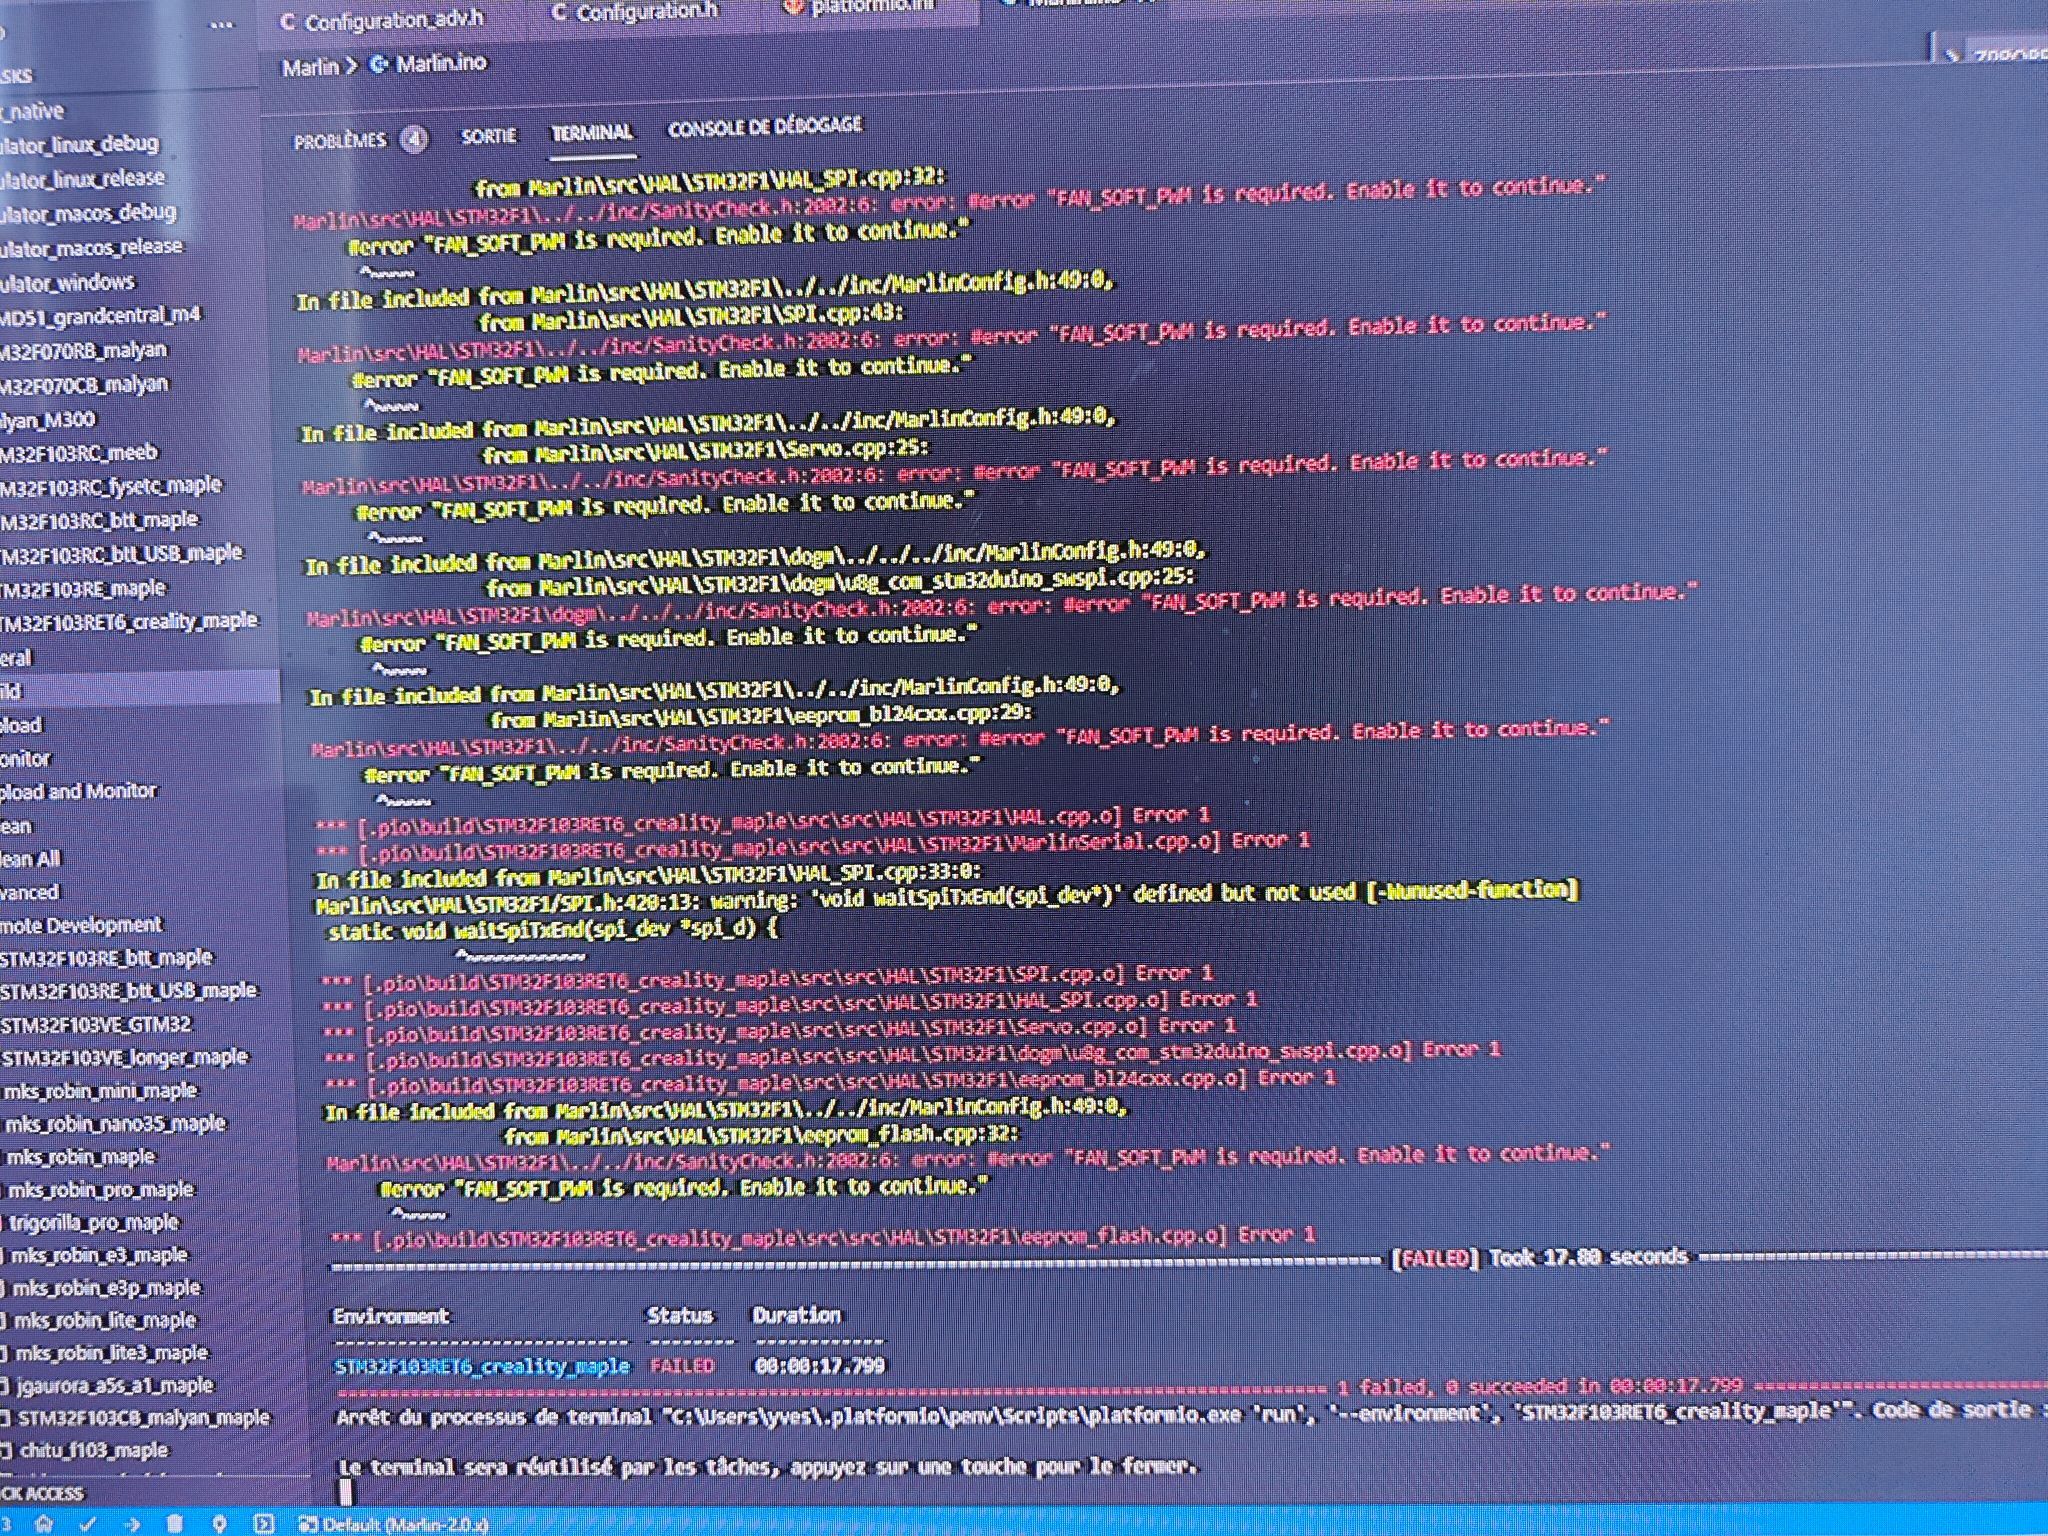Click the PlatformIO Clean trash icon
2048x1536 pixels.
[x=174, y=1524]
